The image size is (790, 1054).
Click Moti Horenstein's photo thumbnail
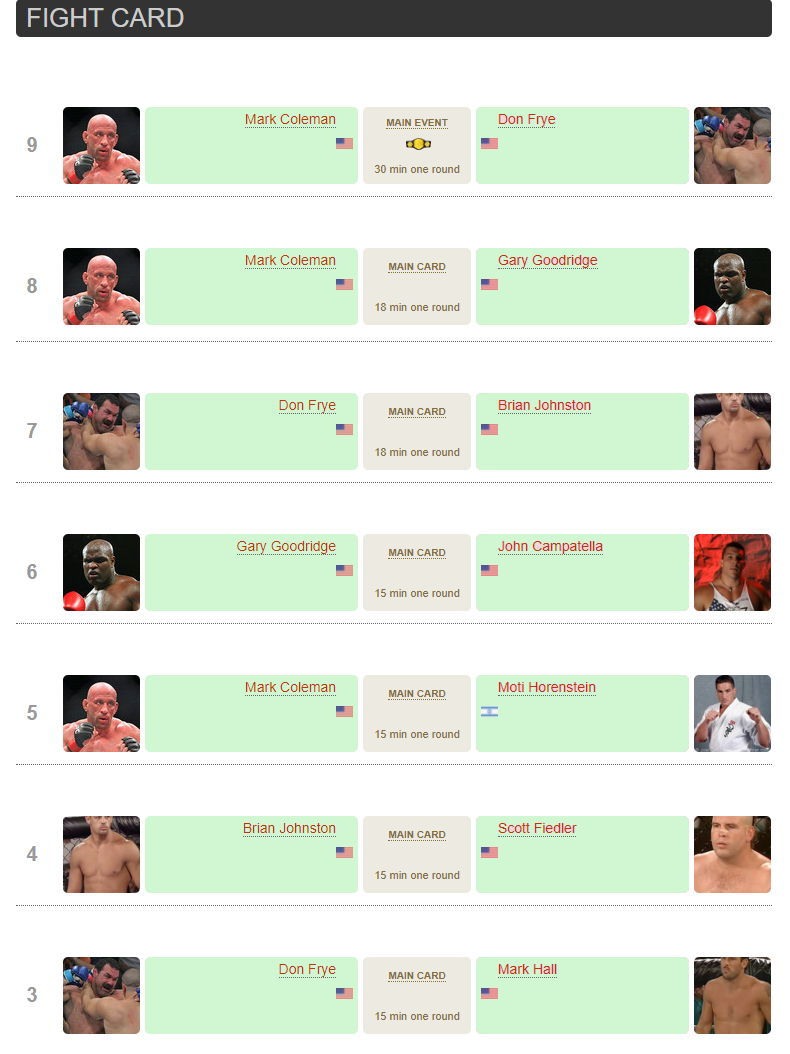point(732,713)
